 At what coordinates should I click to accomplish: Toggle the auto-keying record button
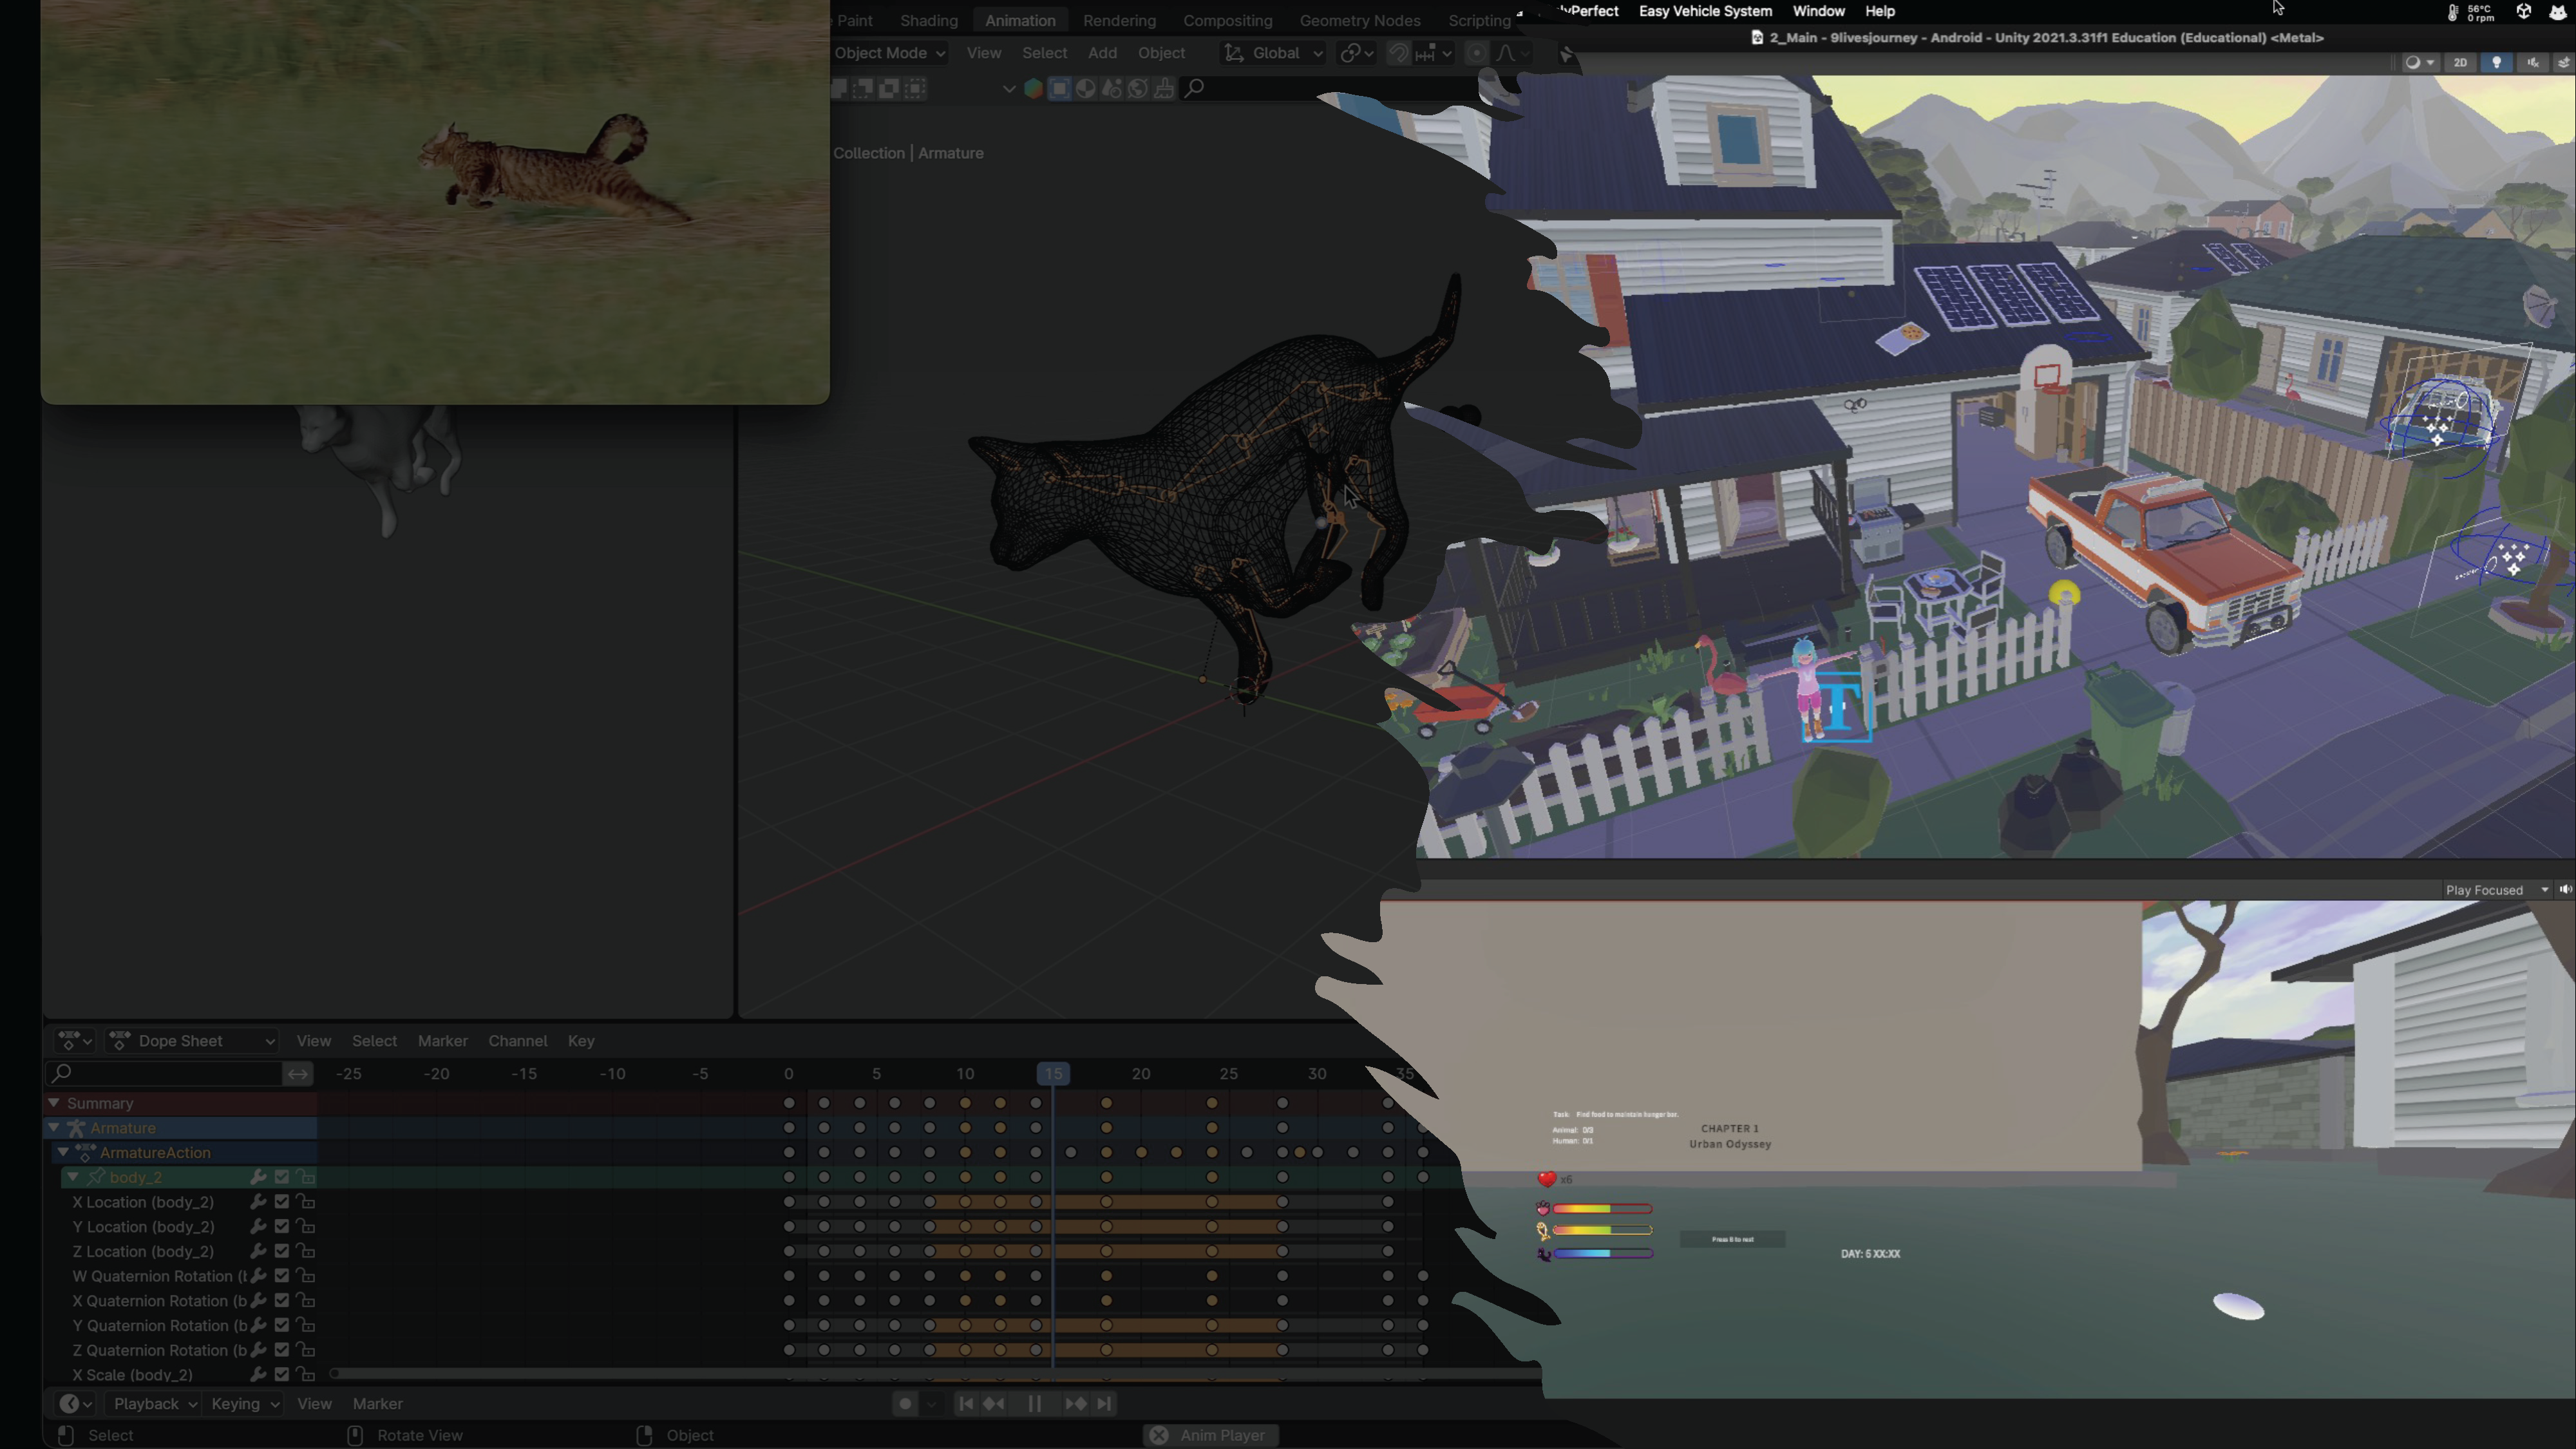click(905, 1404)
